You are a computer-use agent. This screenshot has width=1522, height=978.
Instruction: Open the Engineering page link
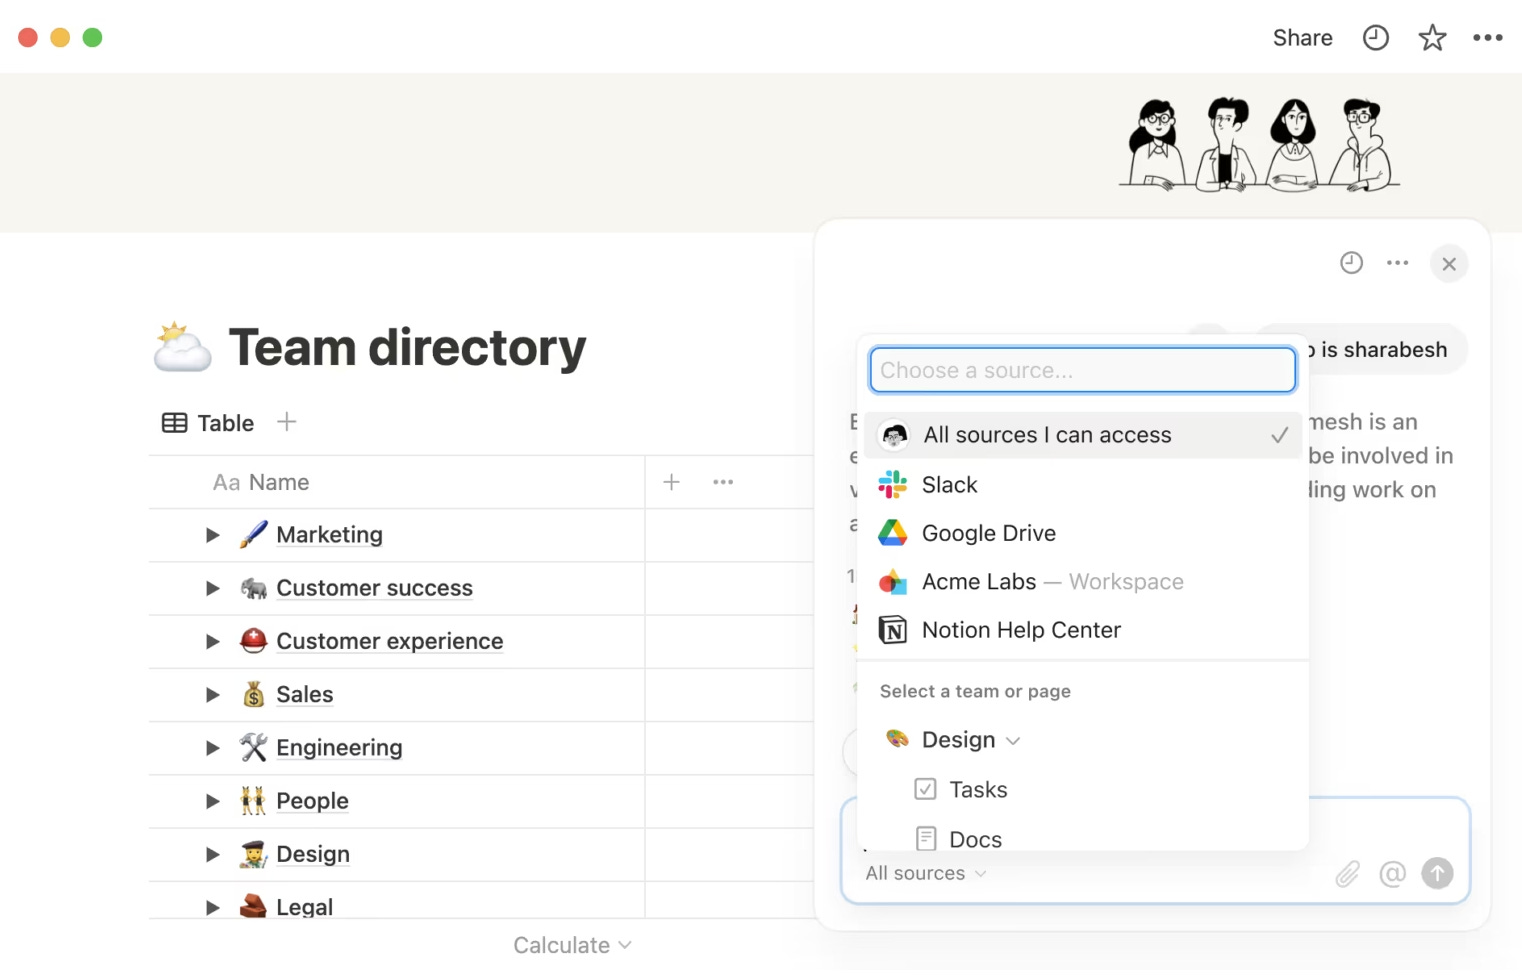tap(339, 747)
